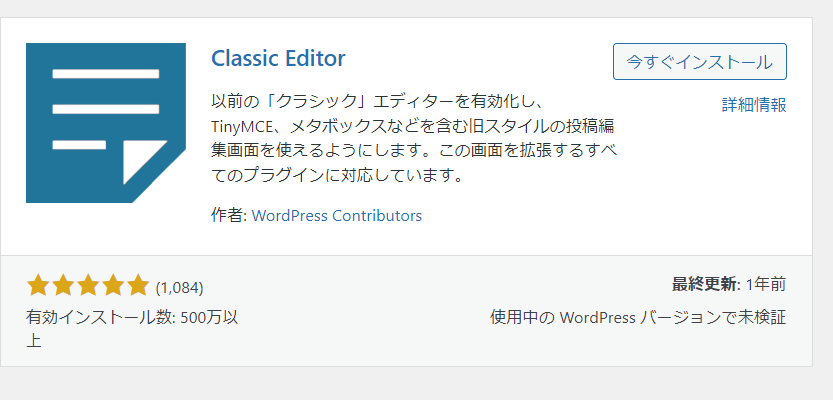The image size is (833, 400).
Task: Click the second rating star
Action: tap(63, 286)
